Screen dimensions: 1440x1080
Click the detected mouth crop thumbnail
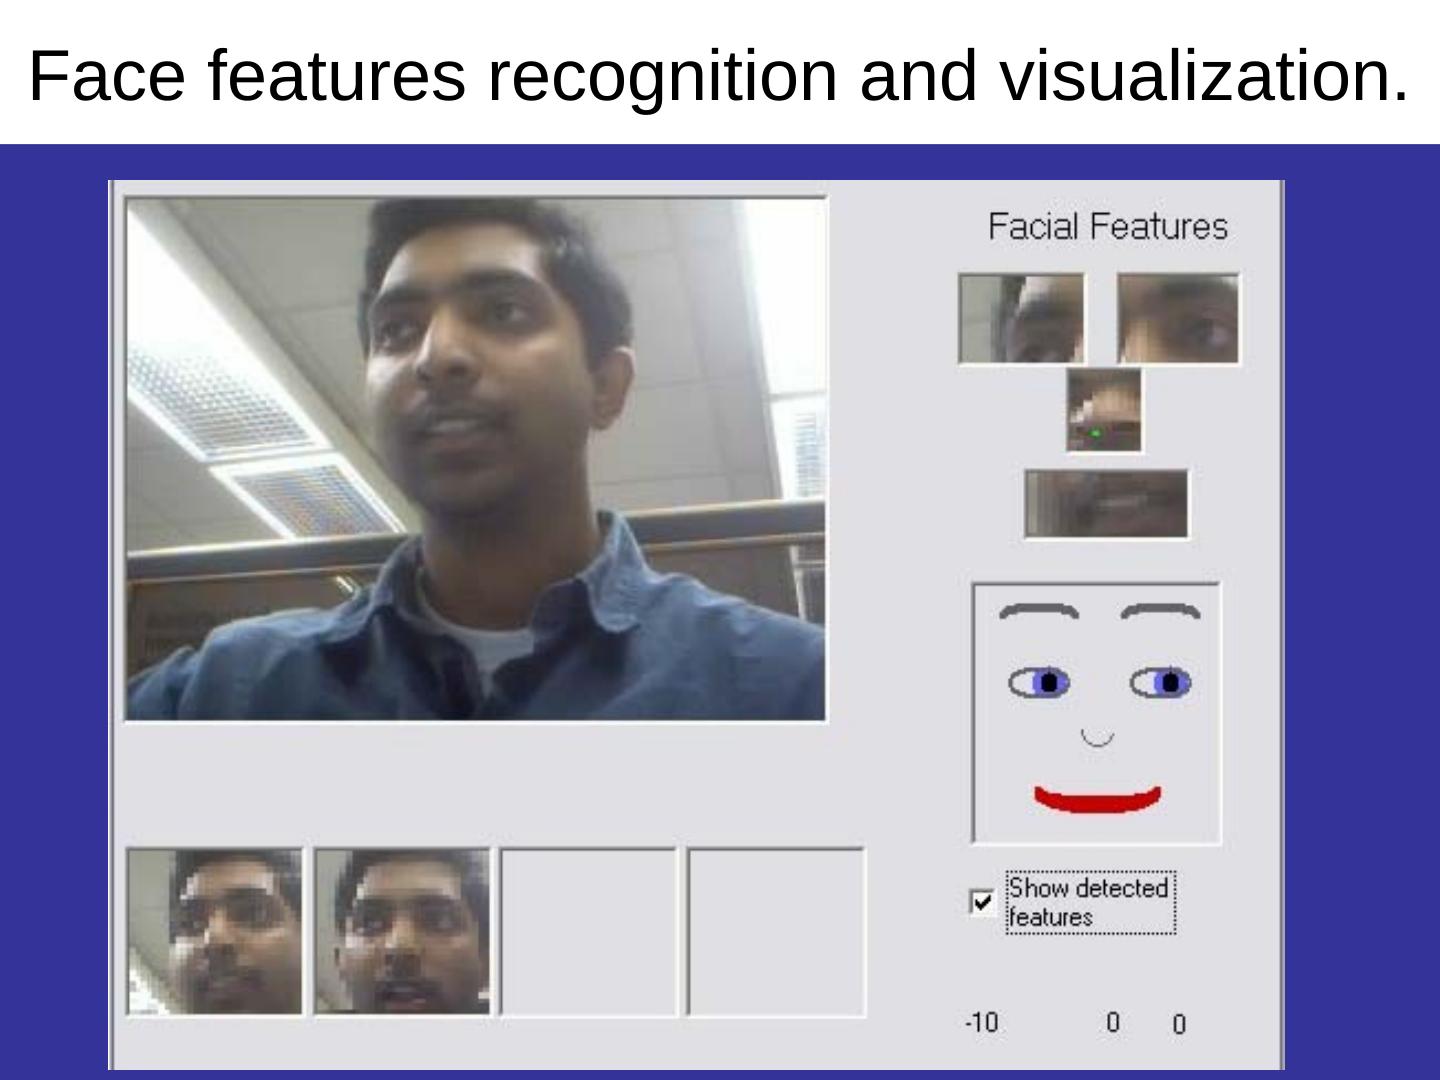point(1107,503)
